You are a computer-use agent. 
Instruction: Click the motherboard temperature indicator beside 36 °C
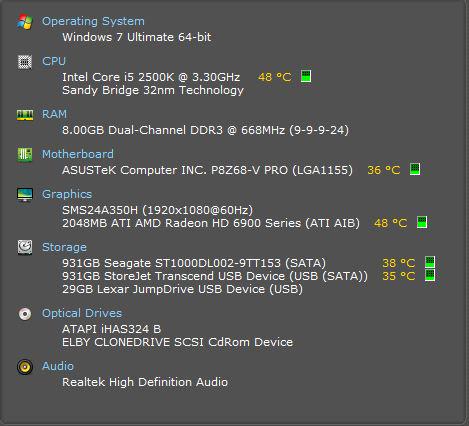(x=415, y=169)
